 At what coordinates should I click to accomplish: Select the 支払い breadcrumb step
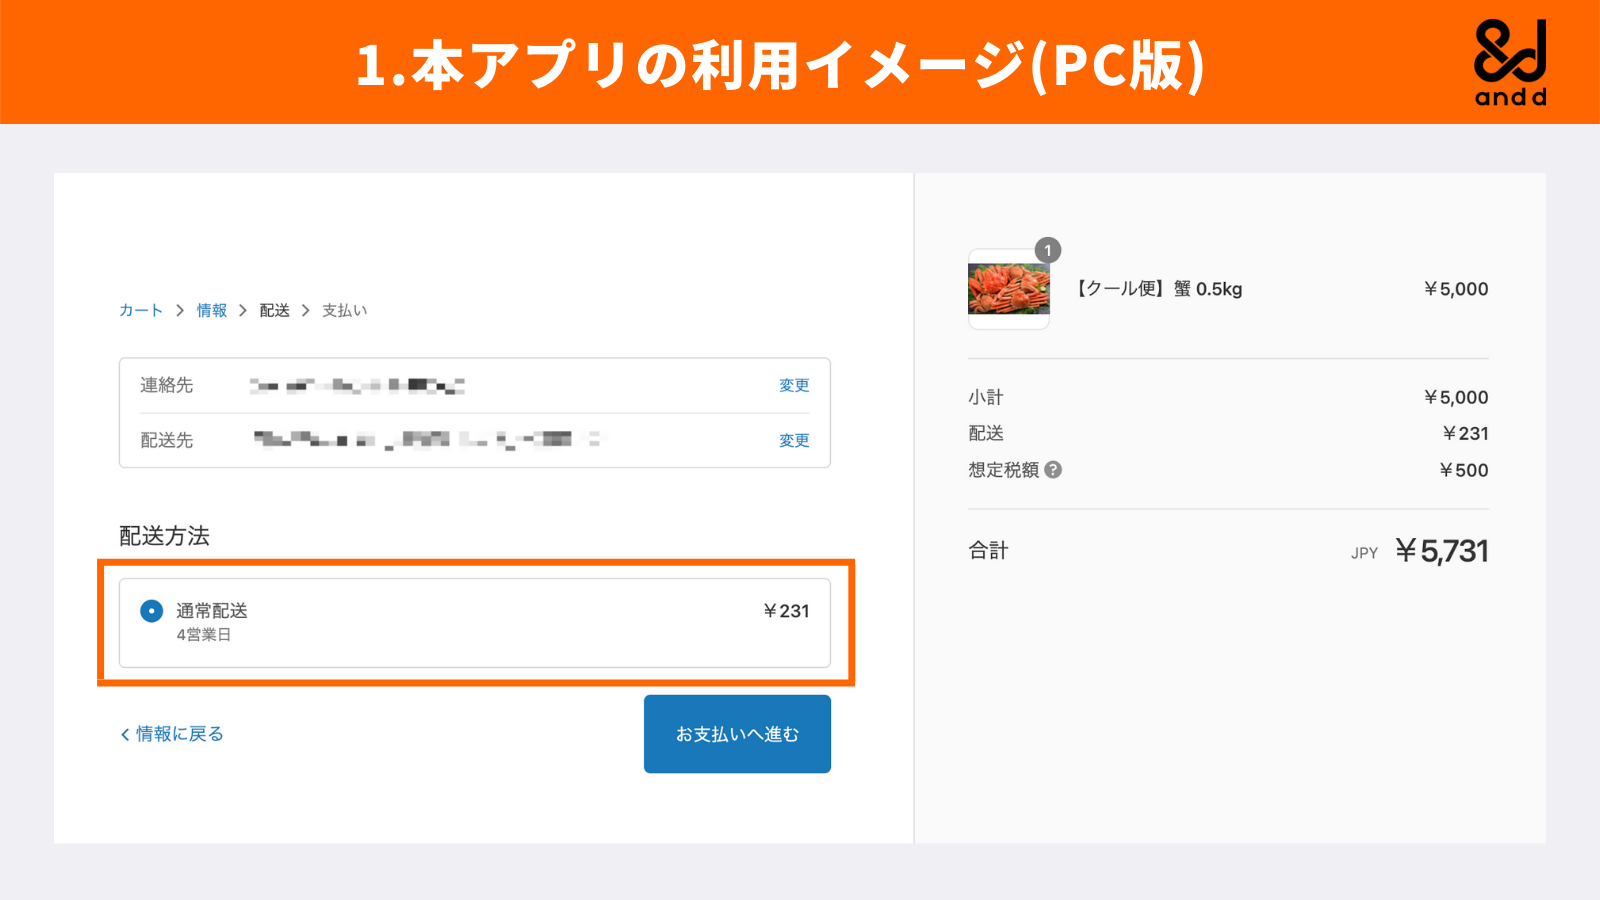(x=344, y=311)
